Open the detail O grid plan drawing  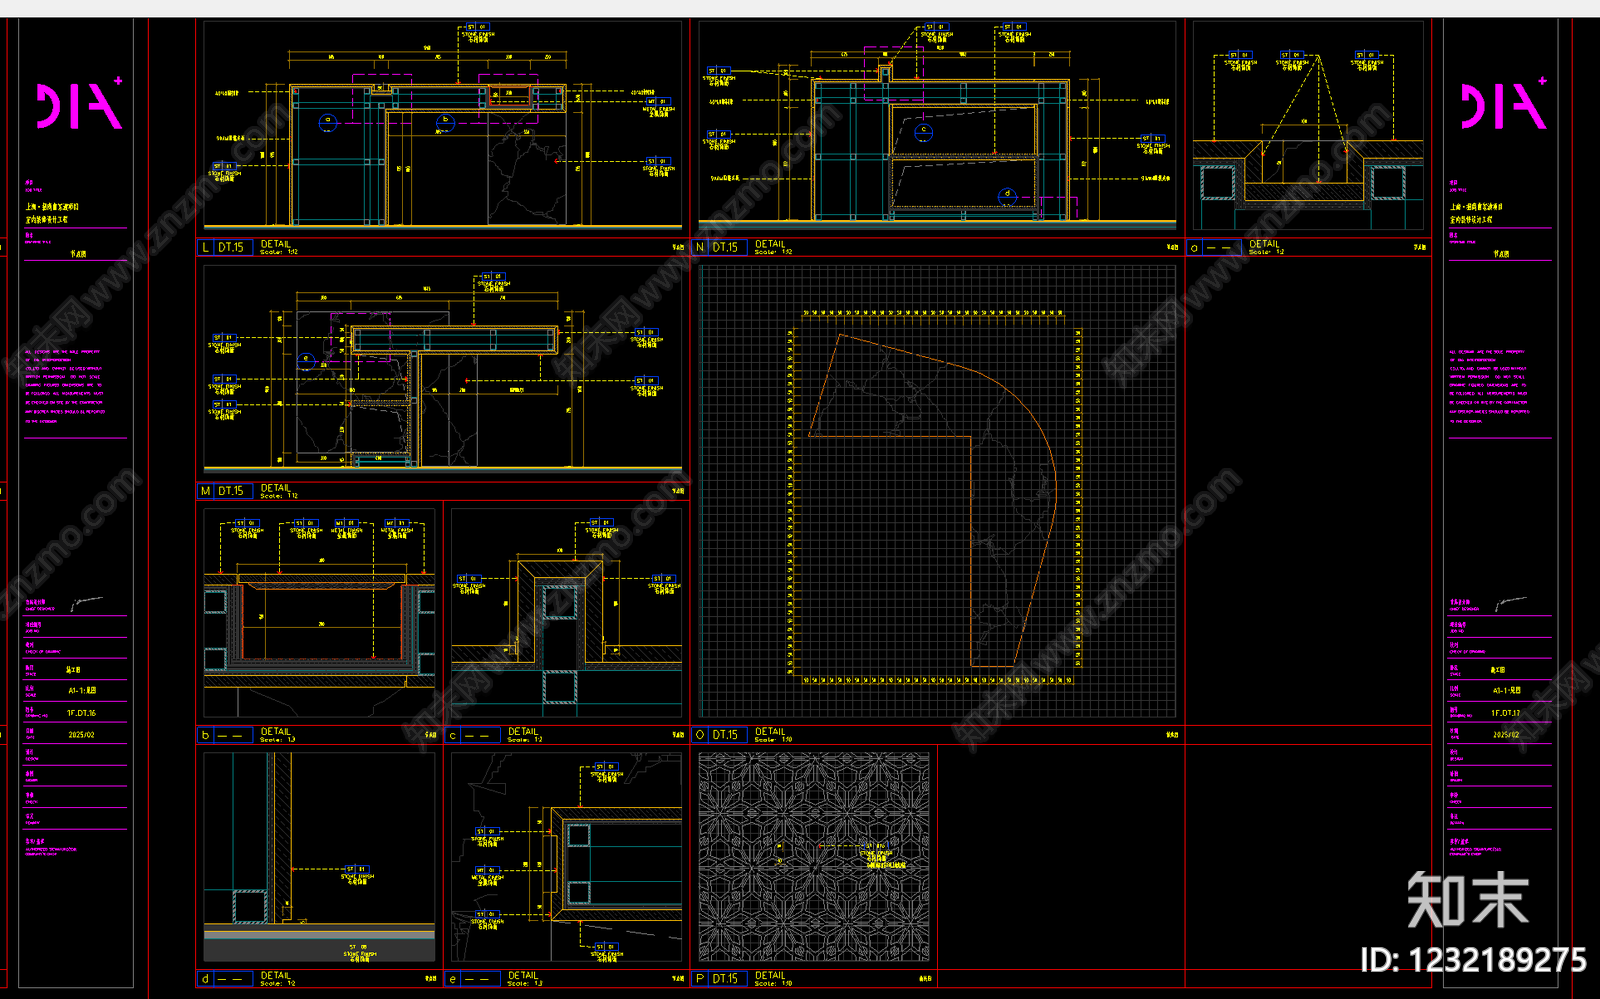click(937, 492)
